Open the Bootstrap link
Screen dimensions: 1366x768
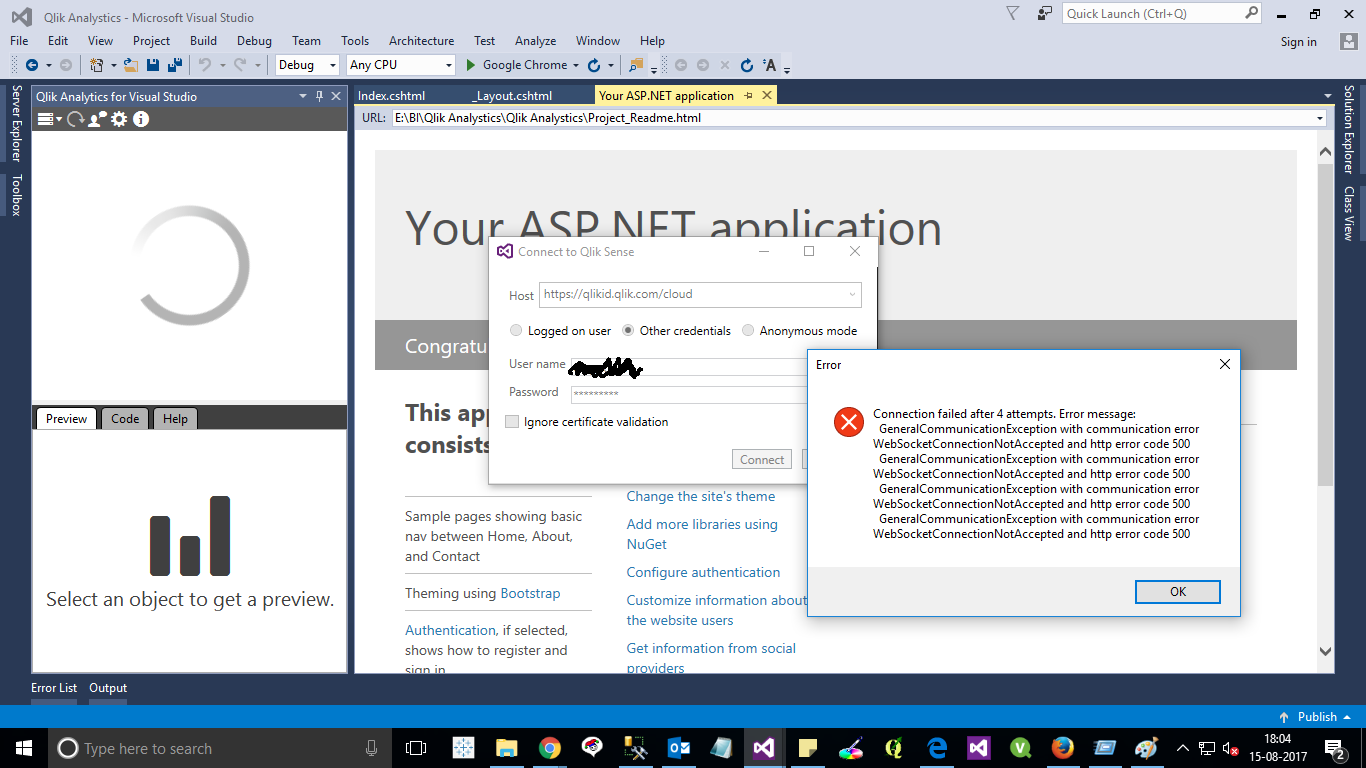(530, 594)
